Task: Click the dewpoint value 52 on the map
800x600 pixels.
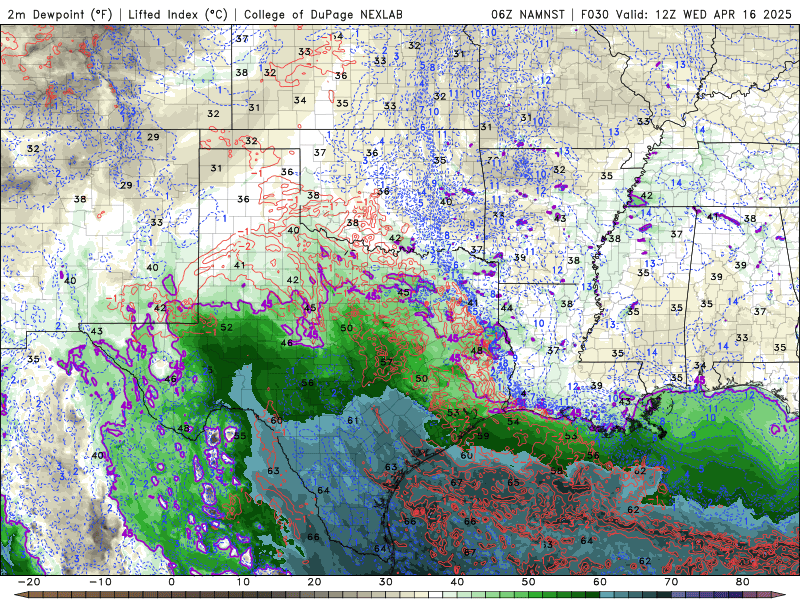Action: 227,328
